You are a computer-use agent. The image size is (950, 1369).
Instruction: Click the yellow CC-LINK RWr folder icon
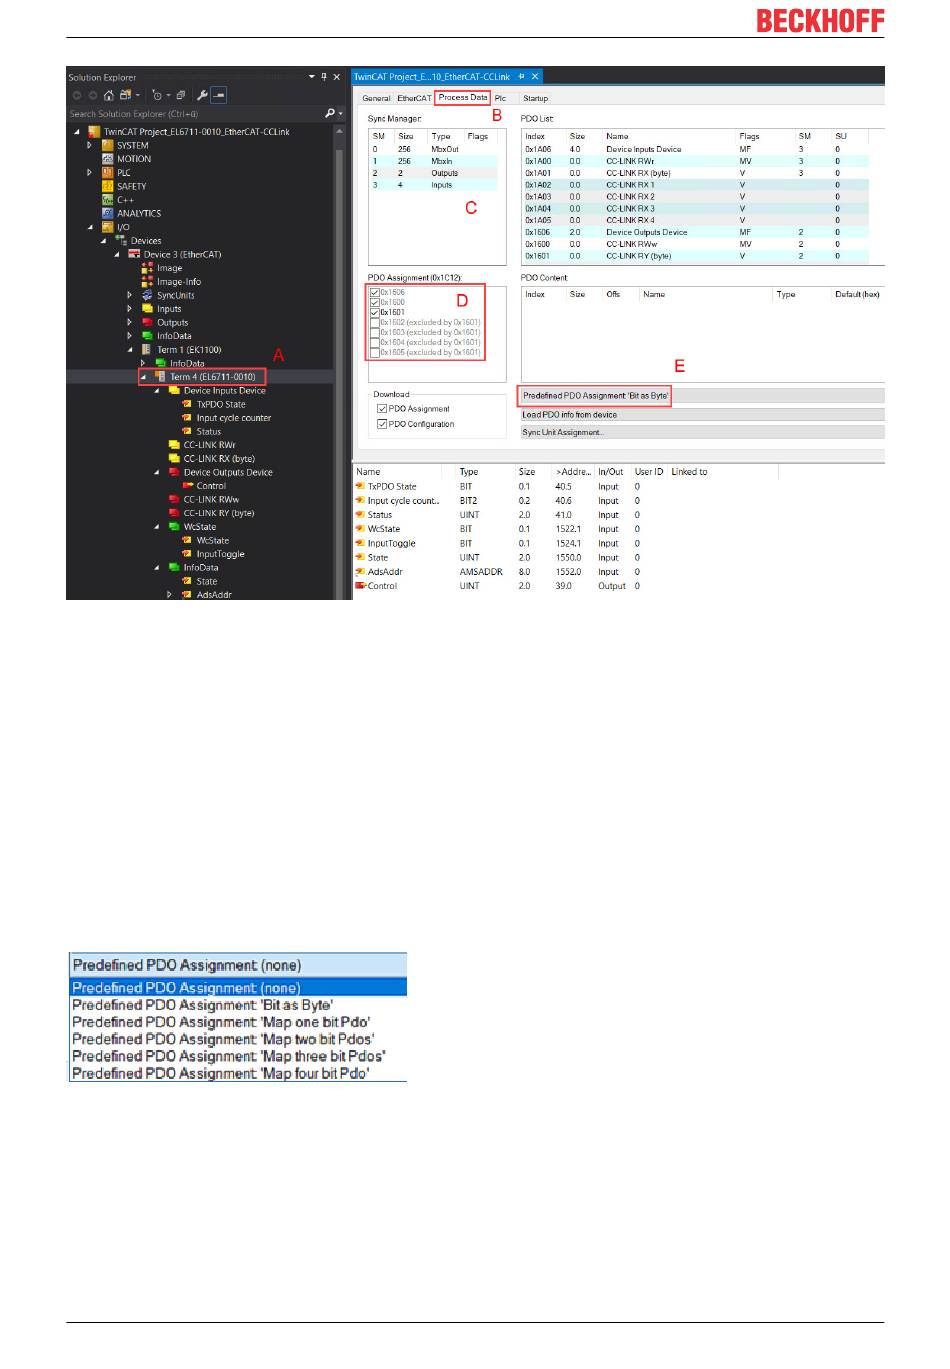[174, 445]
